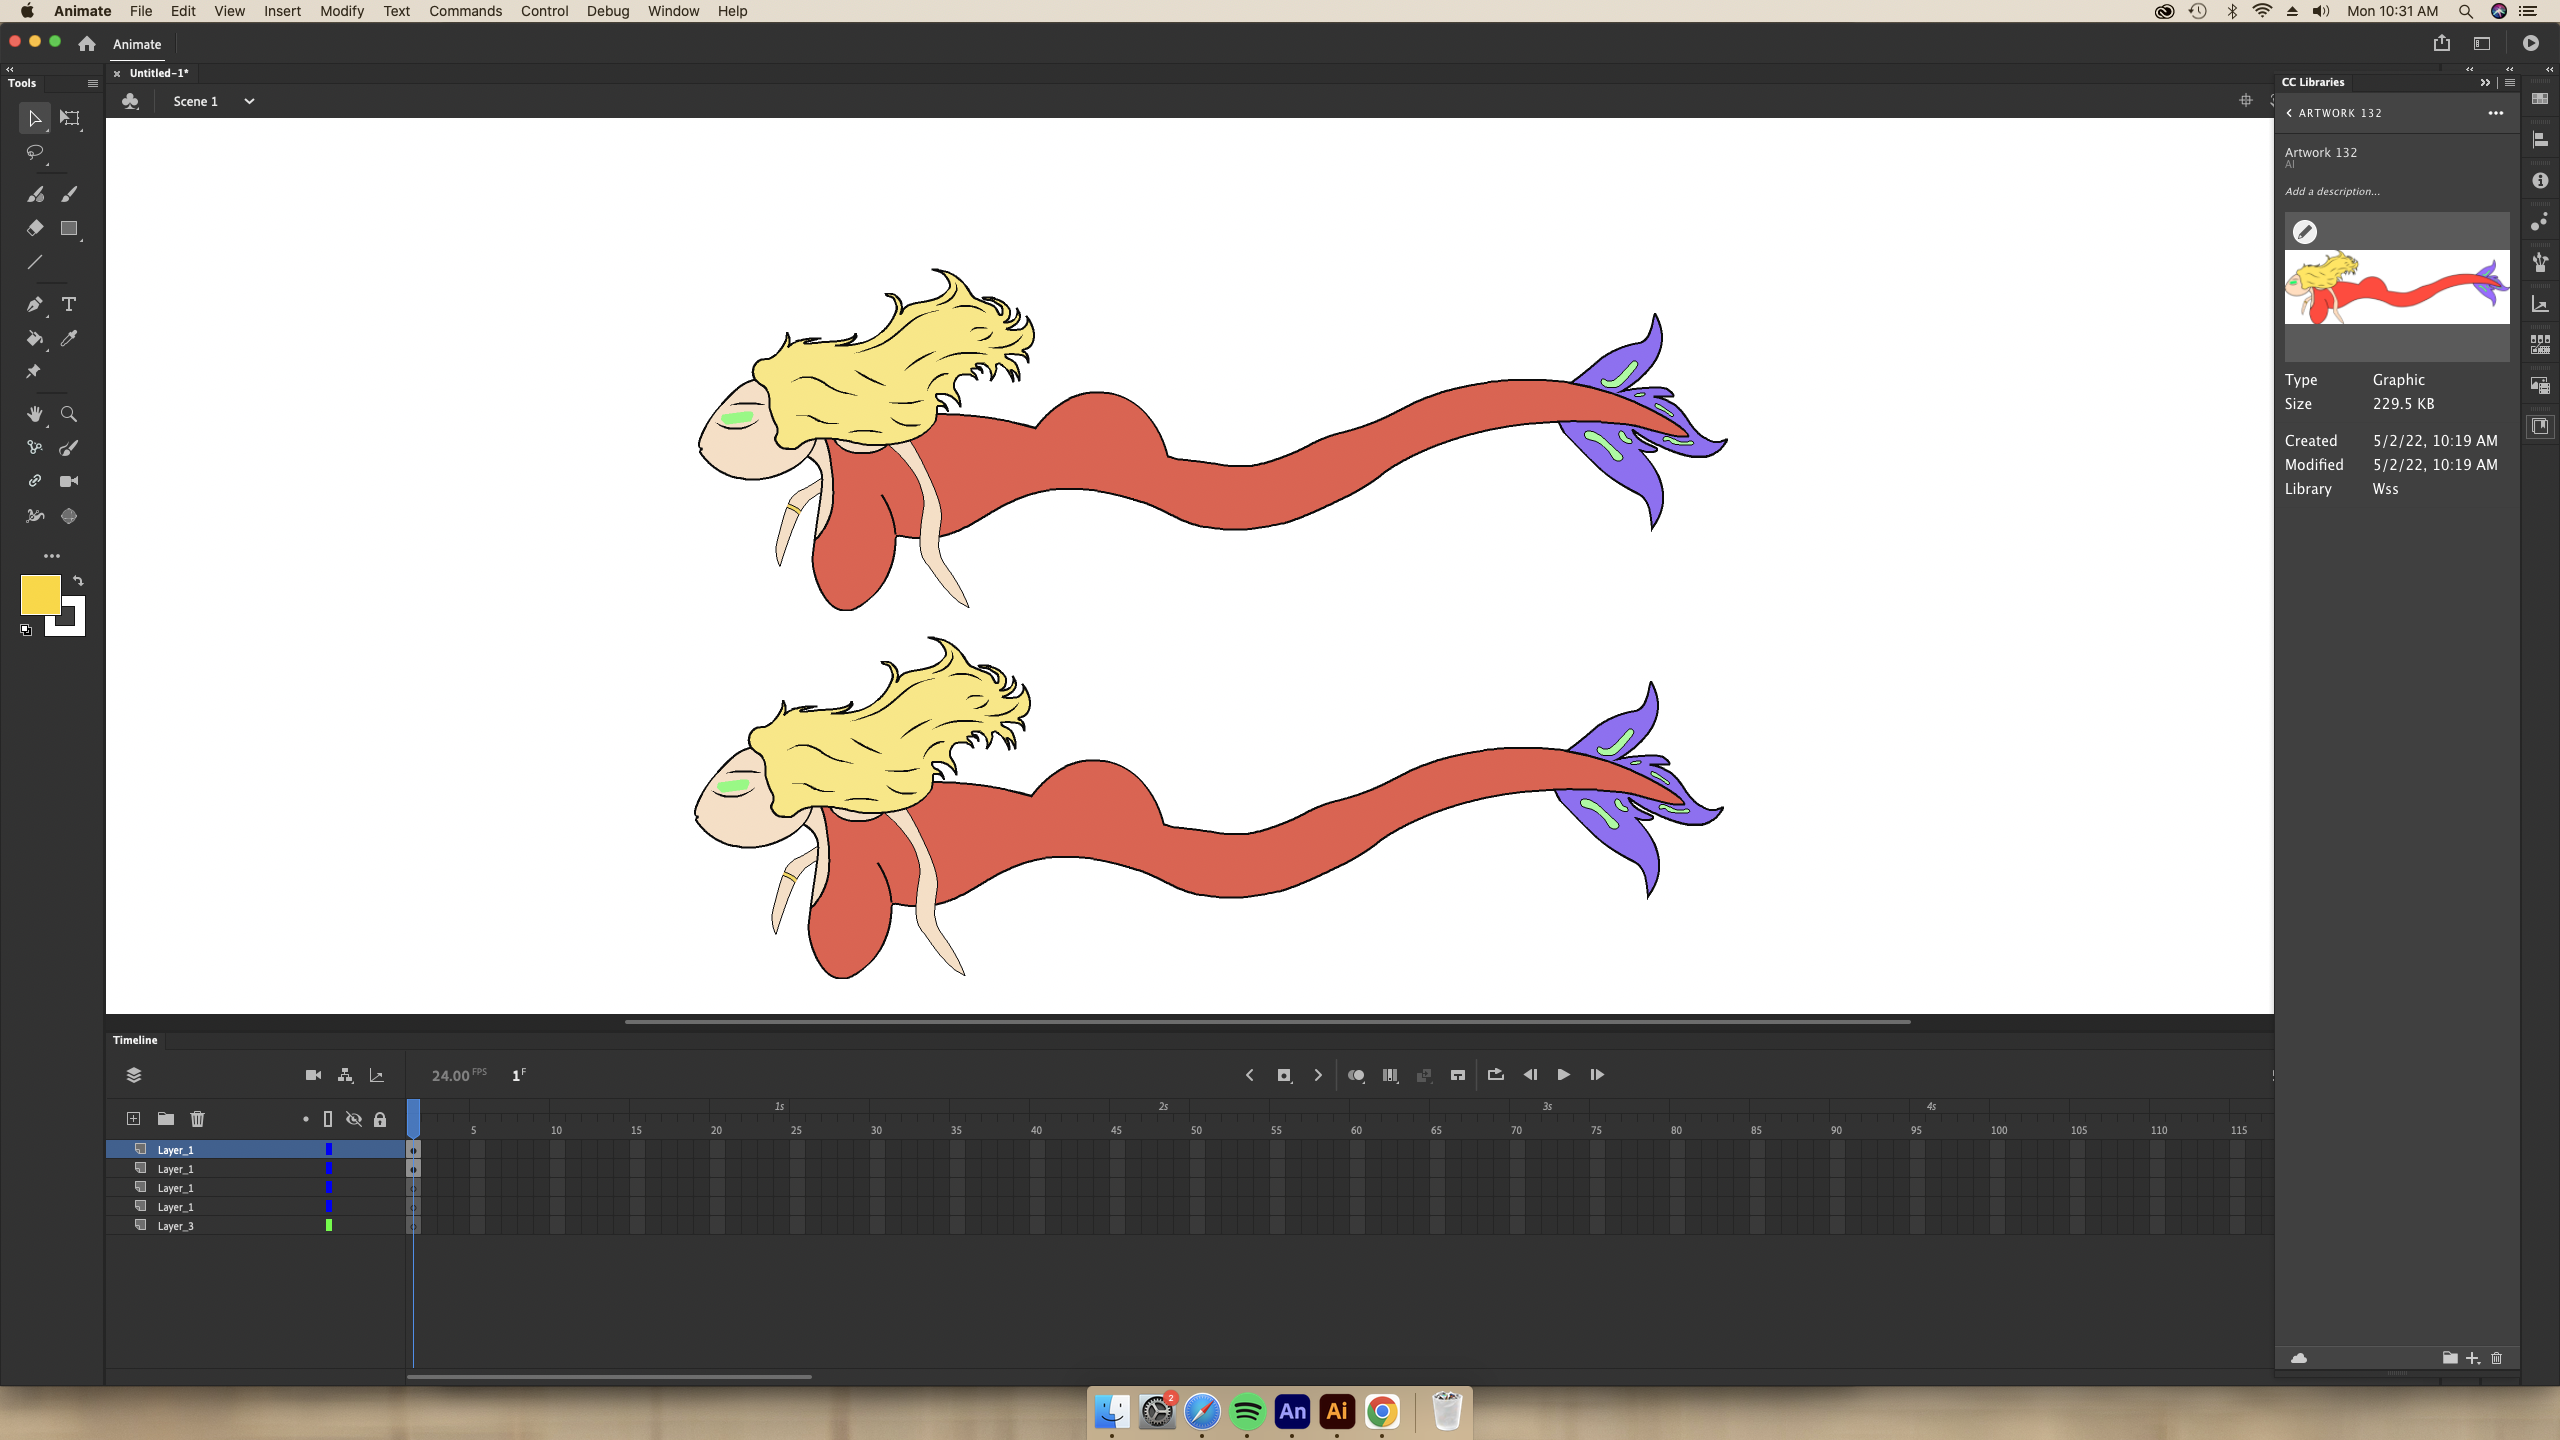
Task: Toggle loop playback in the timeline
Action: [x=1494, y=1075]
